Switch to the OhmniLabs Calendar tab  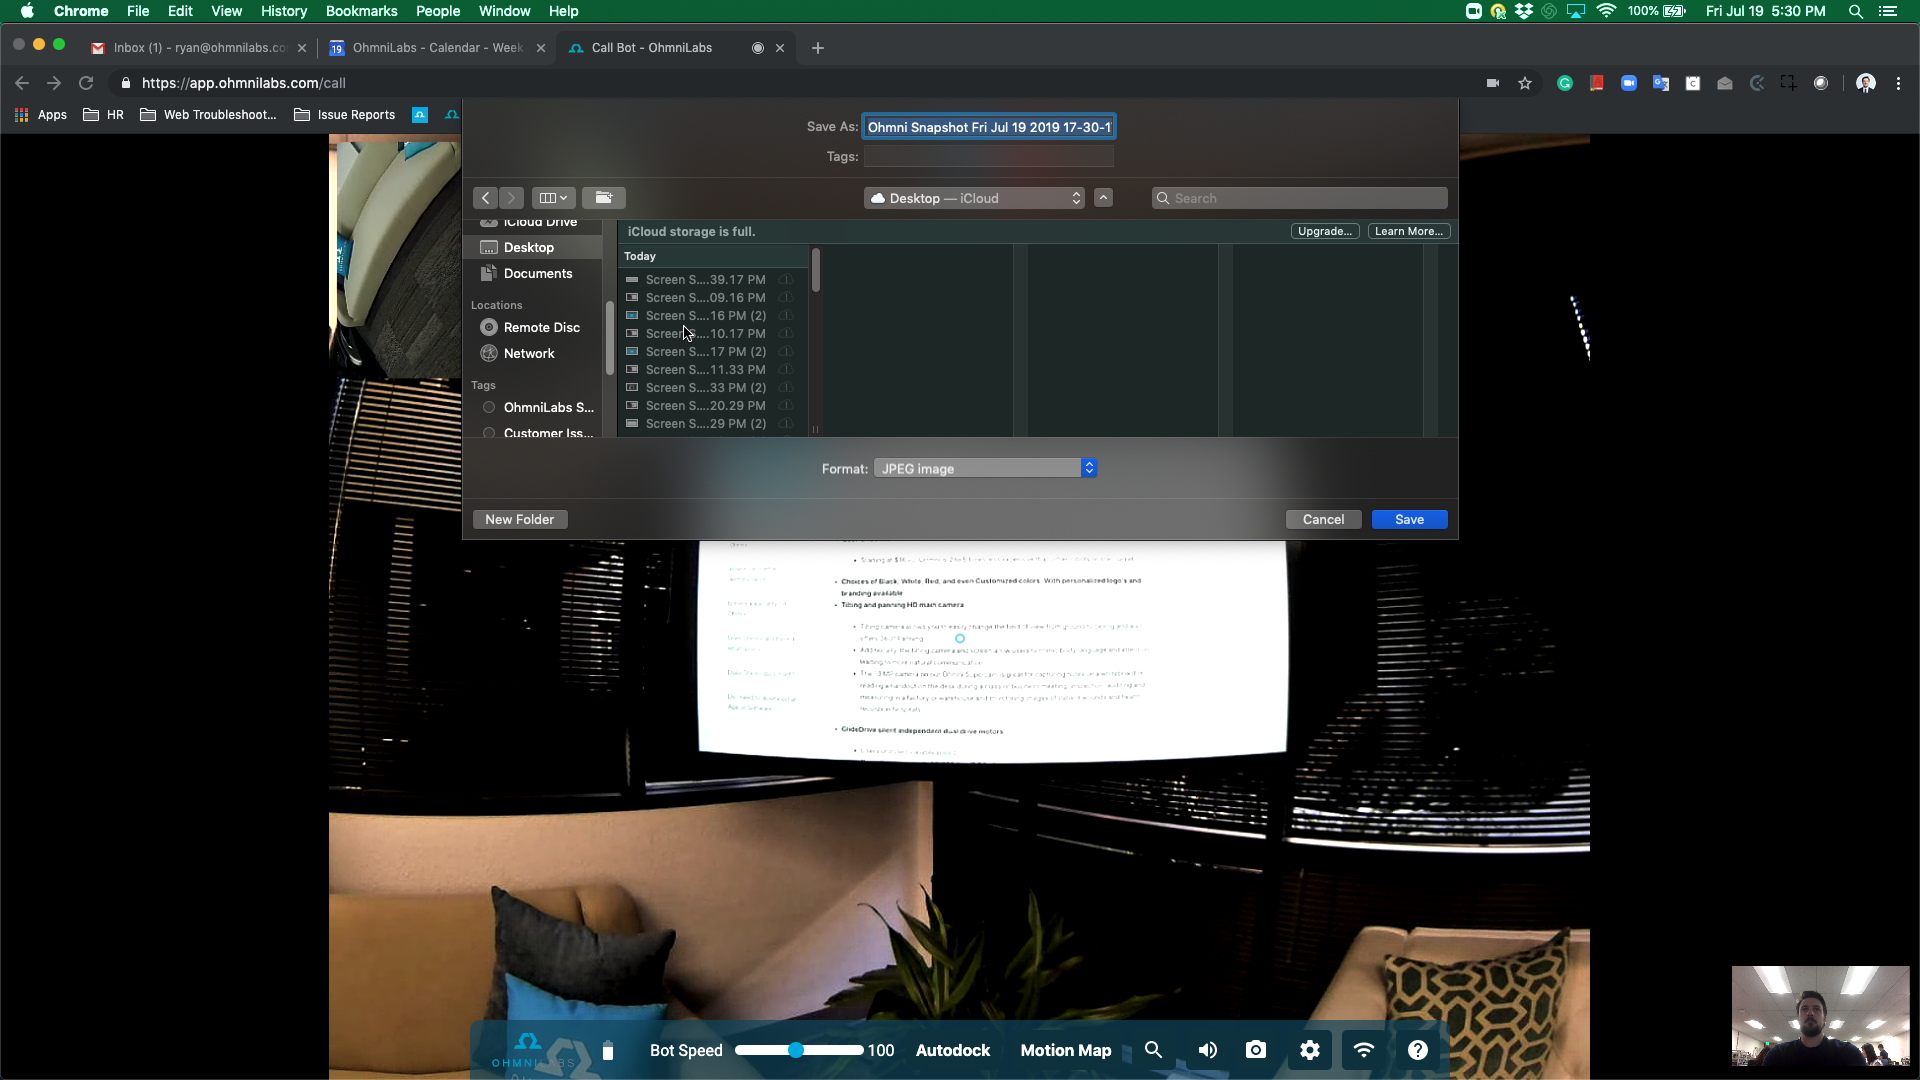click(437, 48)
